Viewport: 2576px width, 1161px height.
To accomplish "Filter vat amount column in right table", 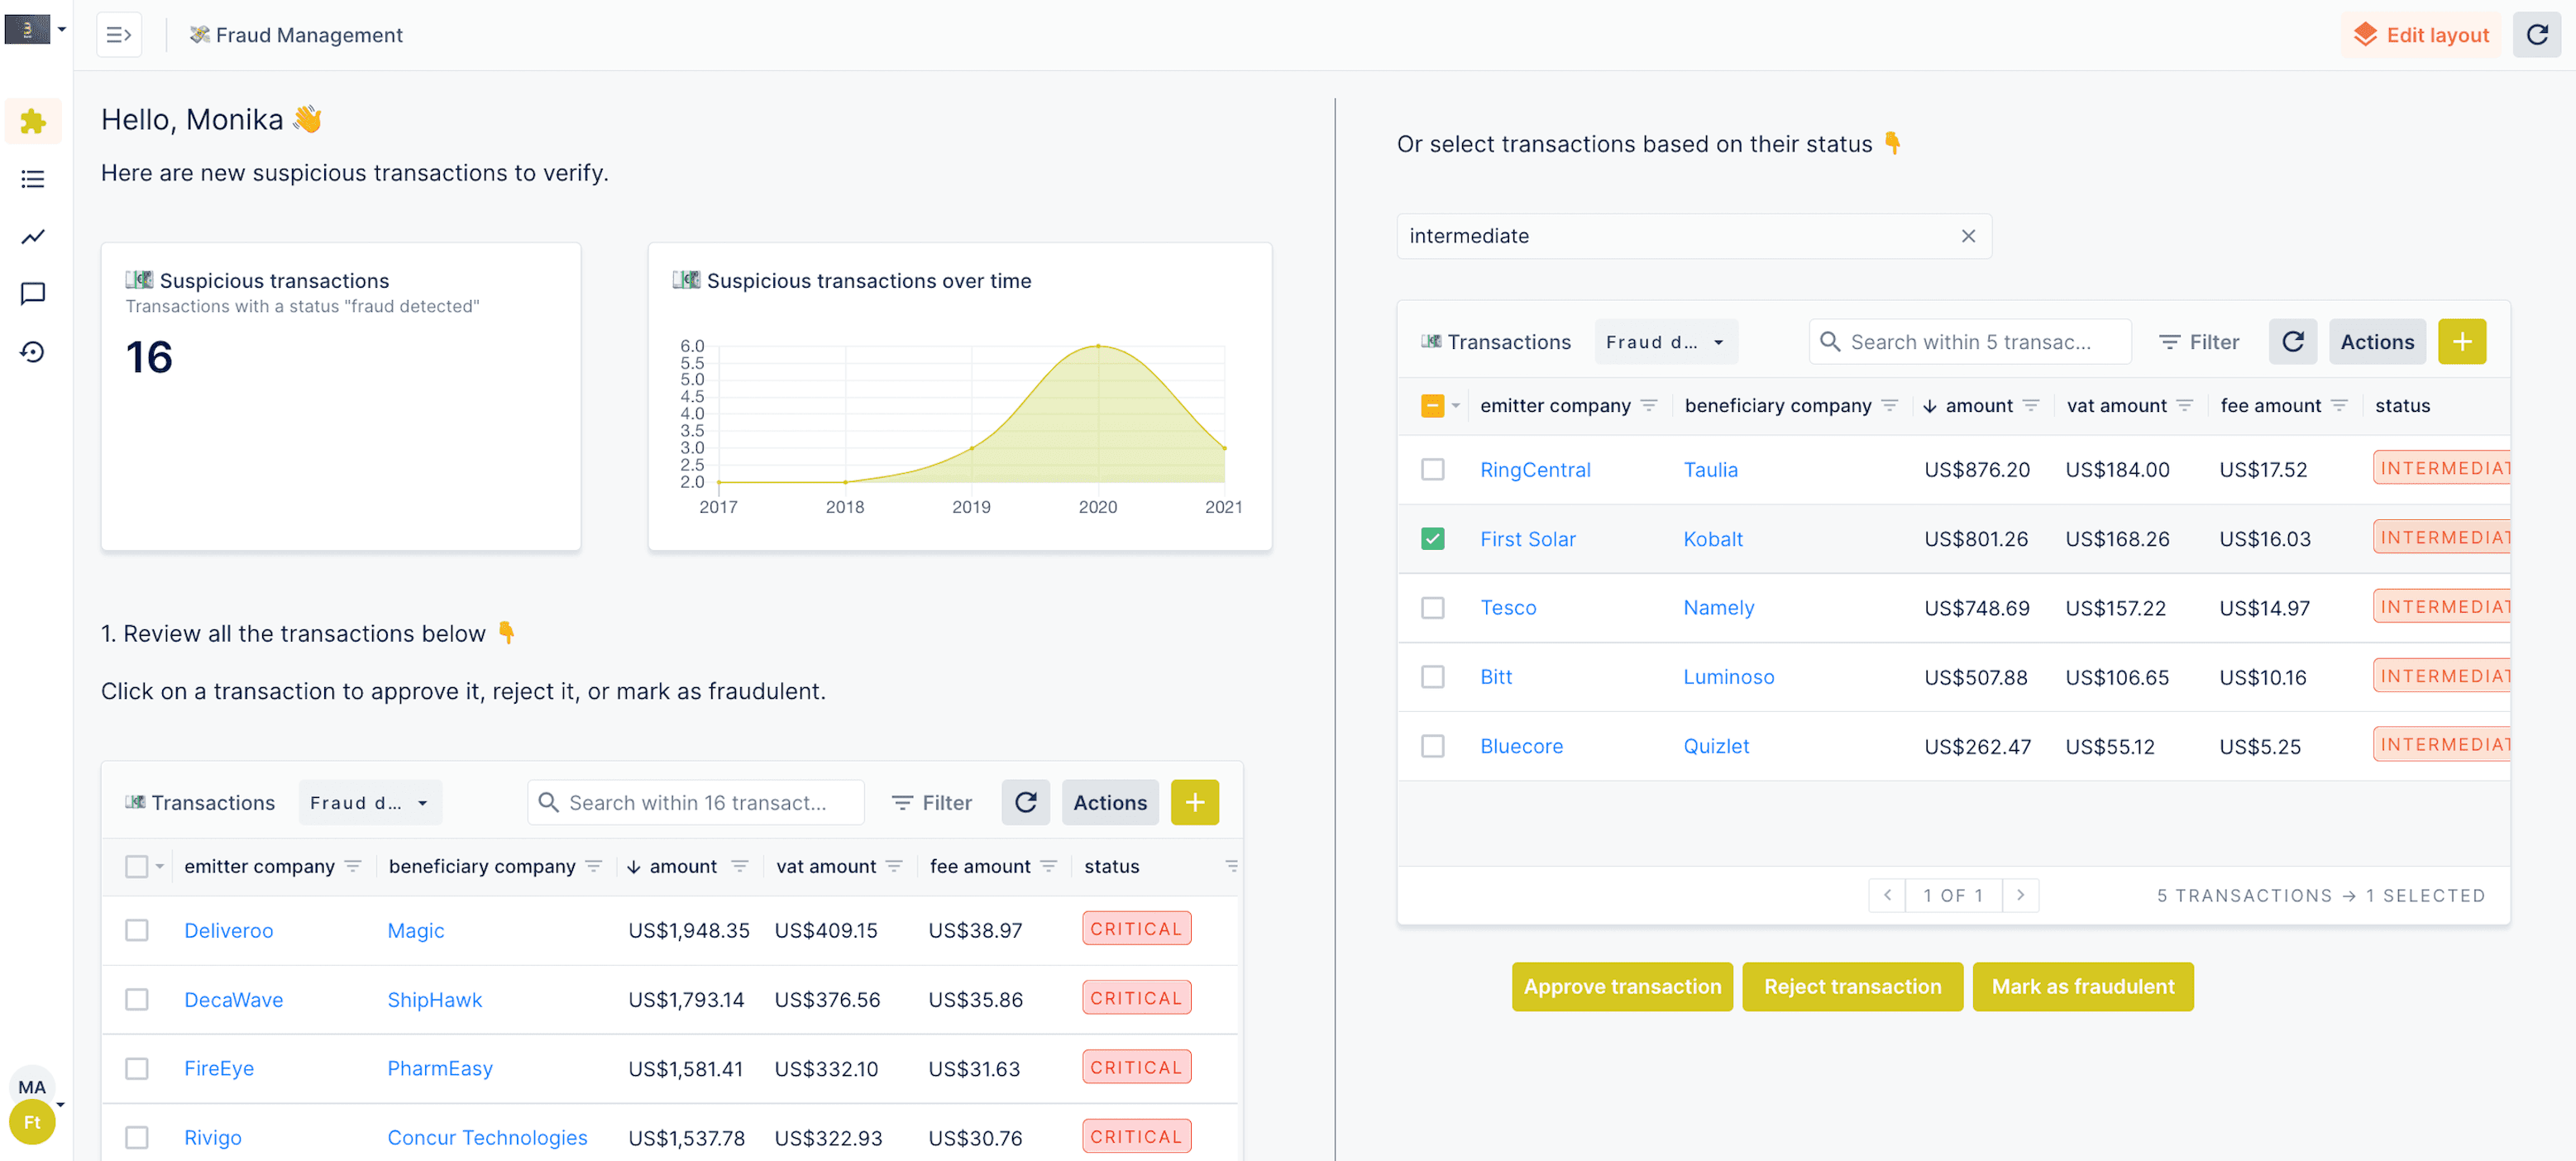I will tap(2185, 405).
